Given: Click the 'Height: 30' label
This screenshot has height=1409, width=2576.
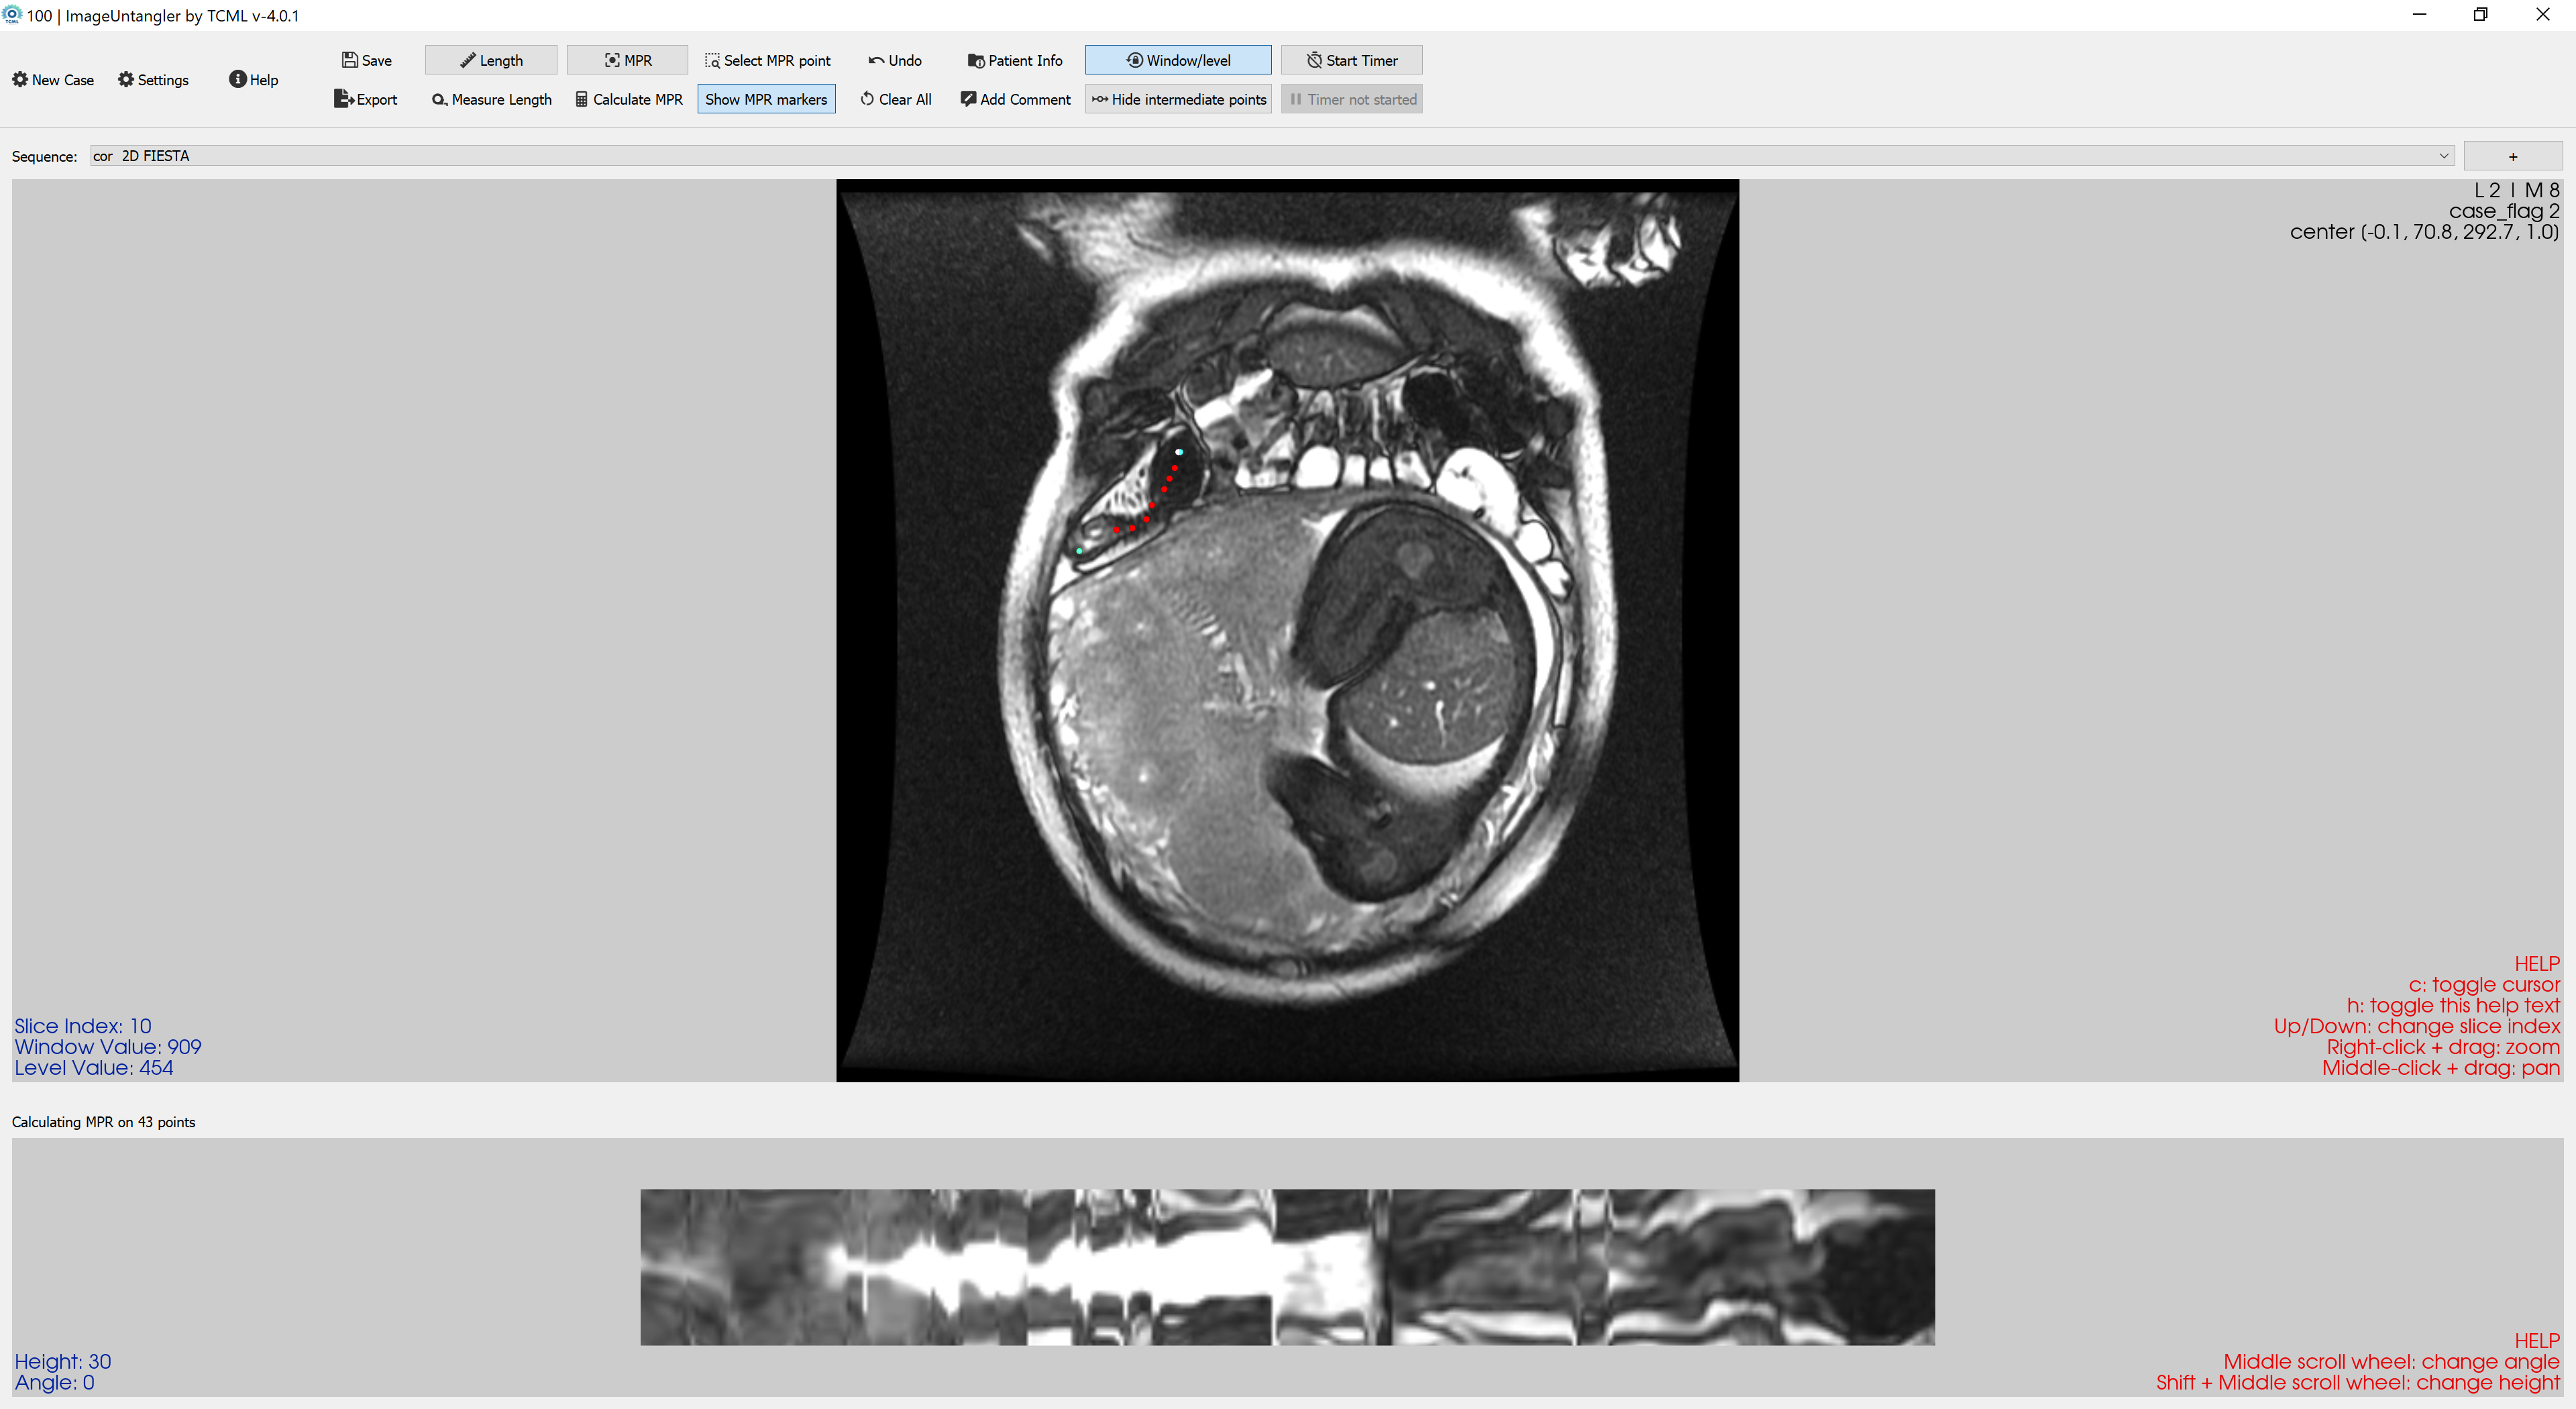Looking at the screenshot, I should [63, 1361].
